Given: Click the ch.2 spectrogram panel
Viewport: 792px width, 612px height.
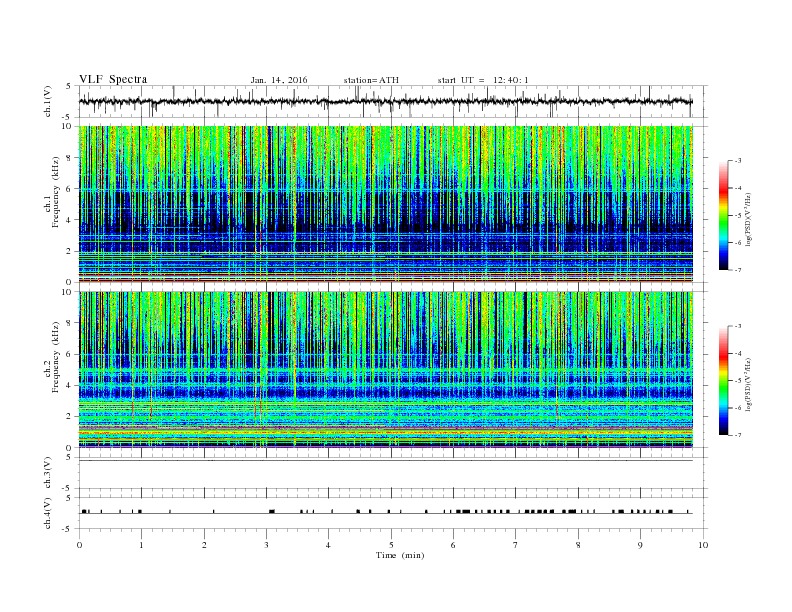Looking at the screenshot, I should pyautogui.click(x=386, y=370).
